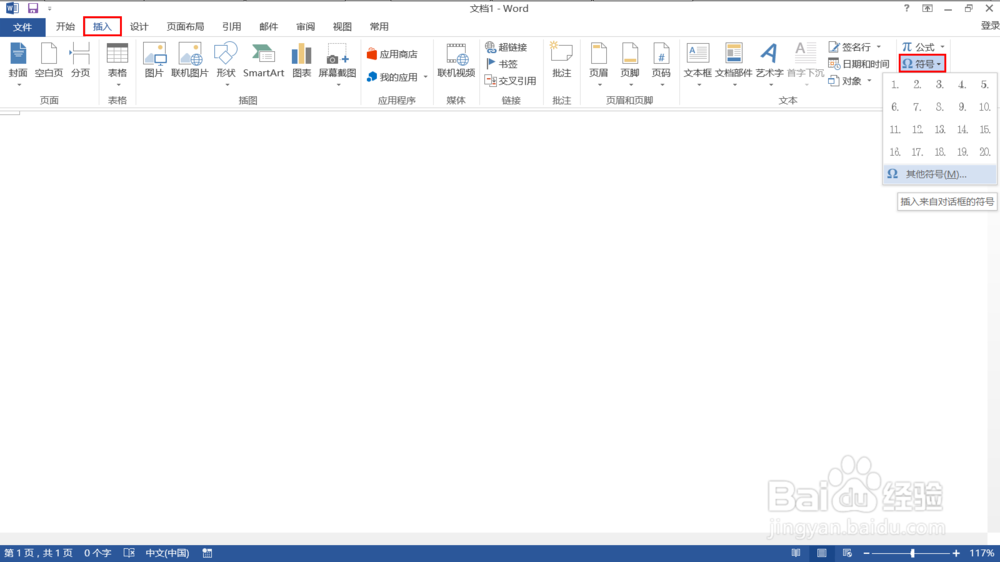Viewport: 1000px width, 562px height.
Task: Switch to the Review (审阅) tab
Action: click(305, 27)
